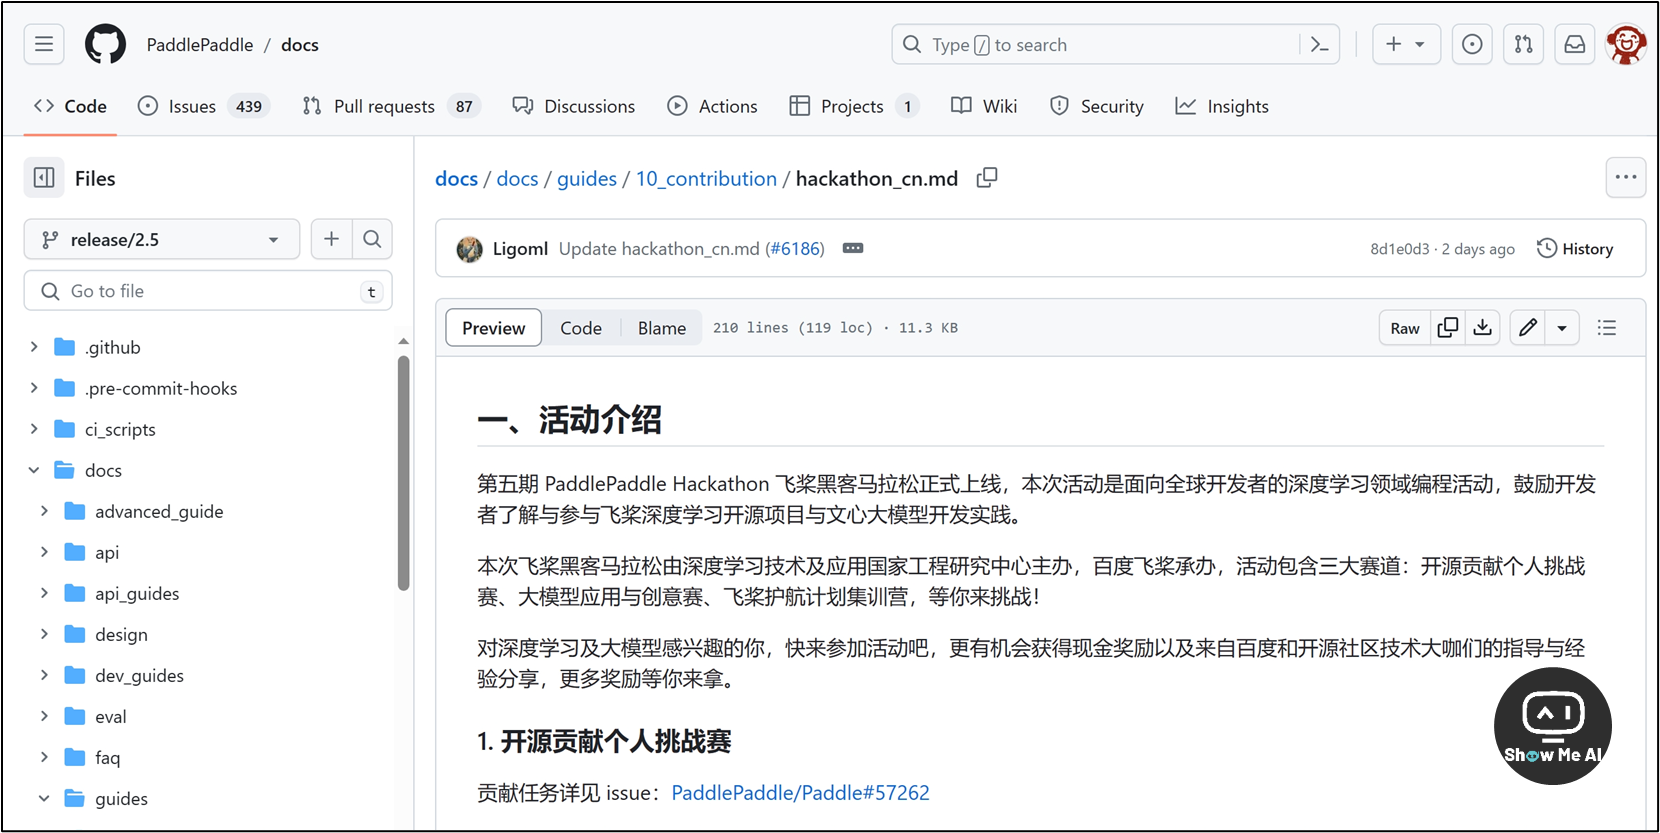Open the notifications inbox
The height and width of the screenshot is (833, 1660).
(x=1575, y=44)
